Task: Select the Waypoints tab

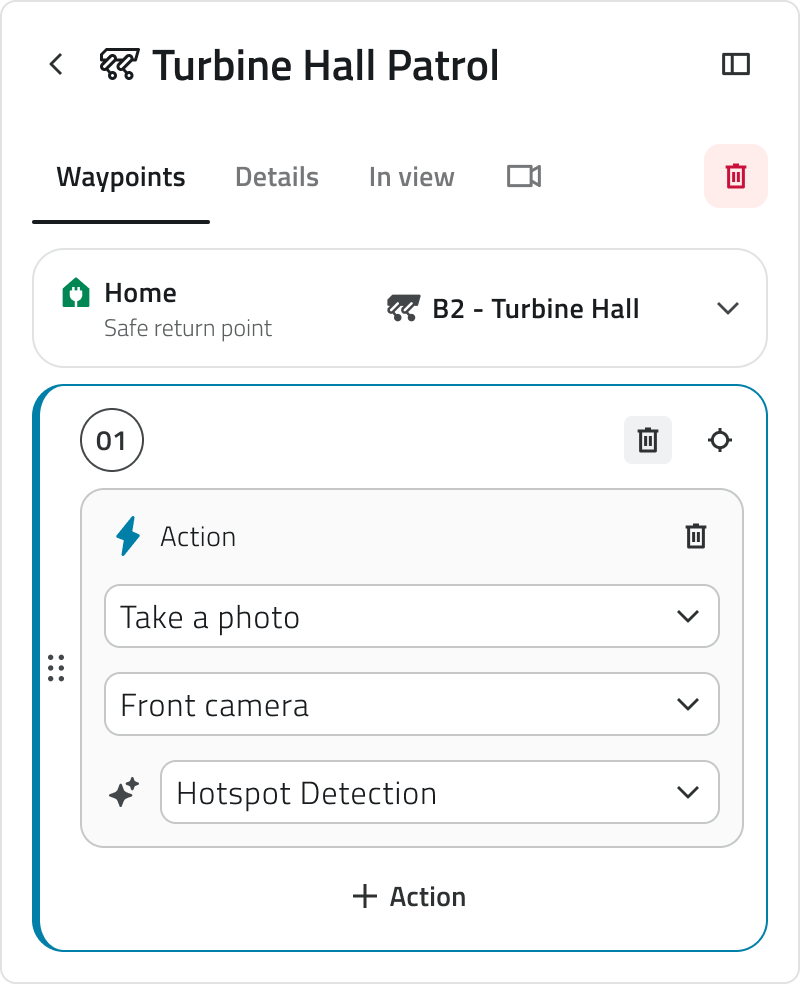Action: (x=121, y=177)
